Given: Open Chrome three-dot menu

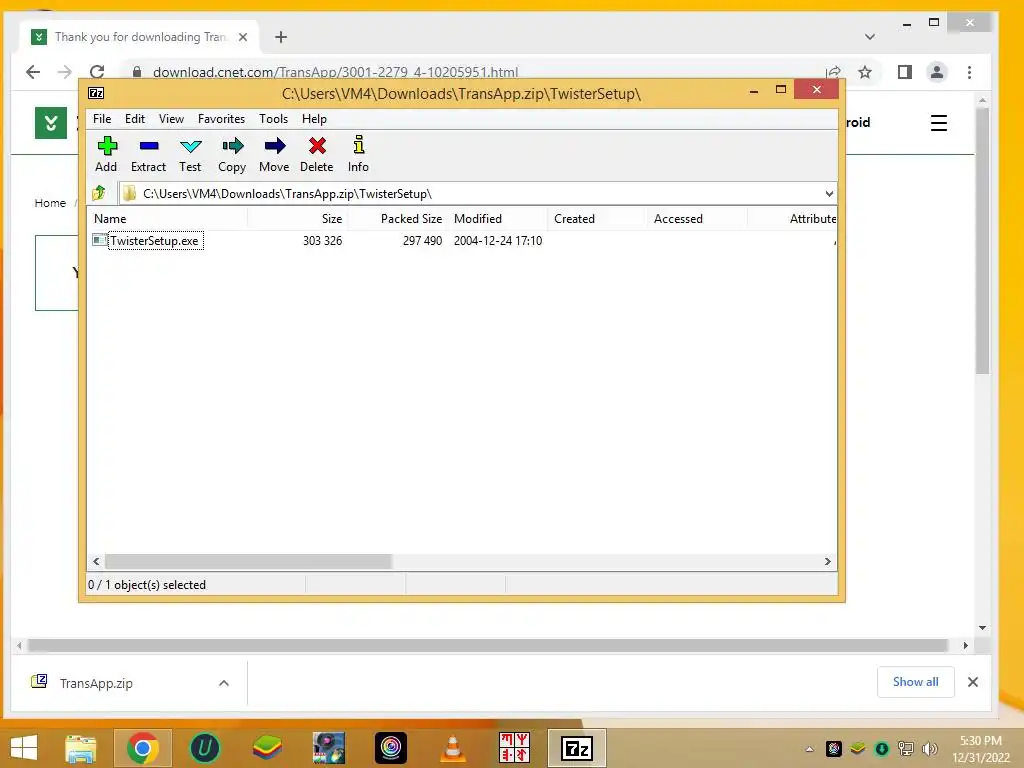Looking at the screenshot, I should 969,72.
